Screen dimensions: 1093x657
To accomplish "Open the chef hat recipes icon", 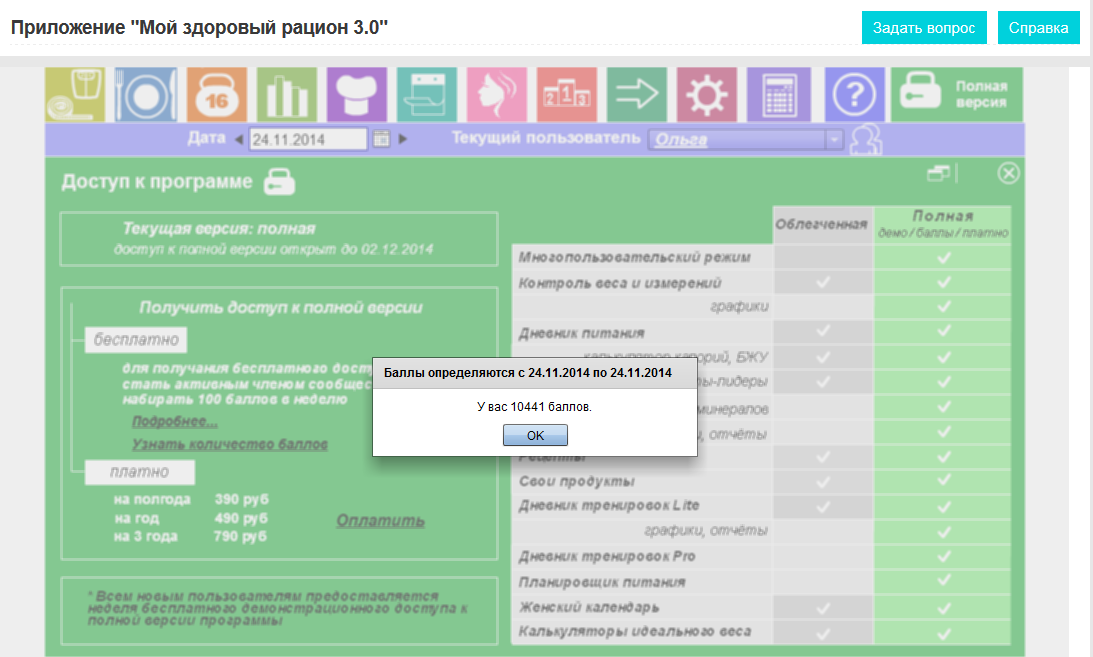I will [356, 95].
